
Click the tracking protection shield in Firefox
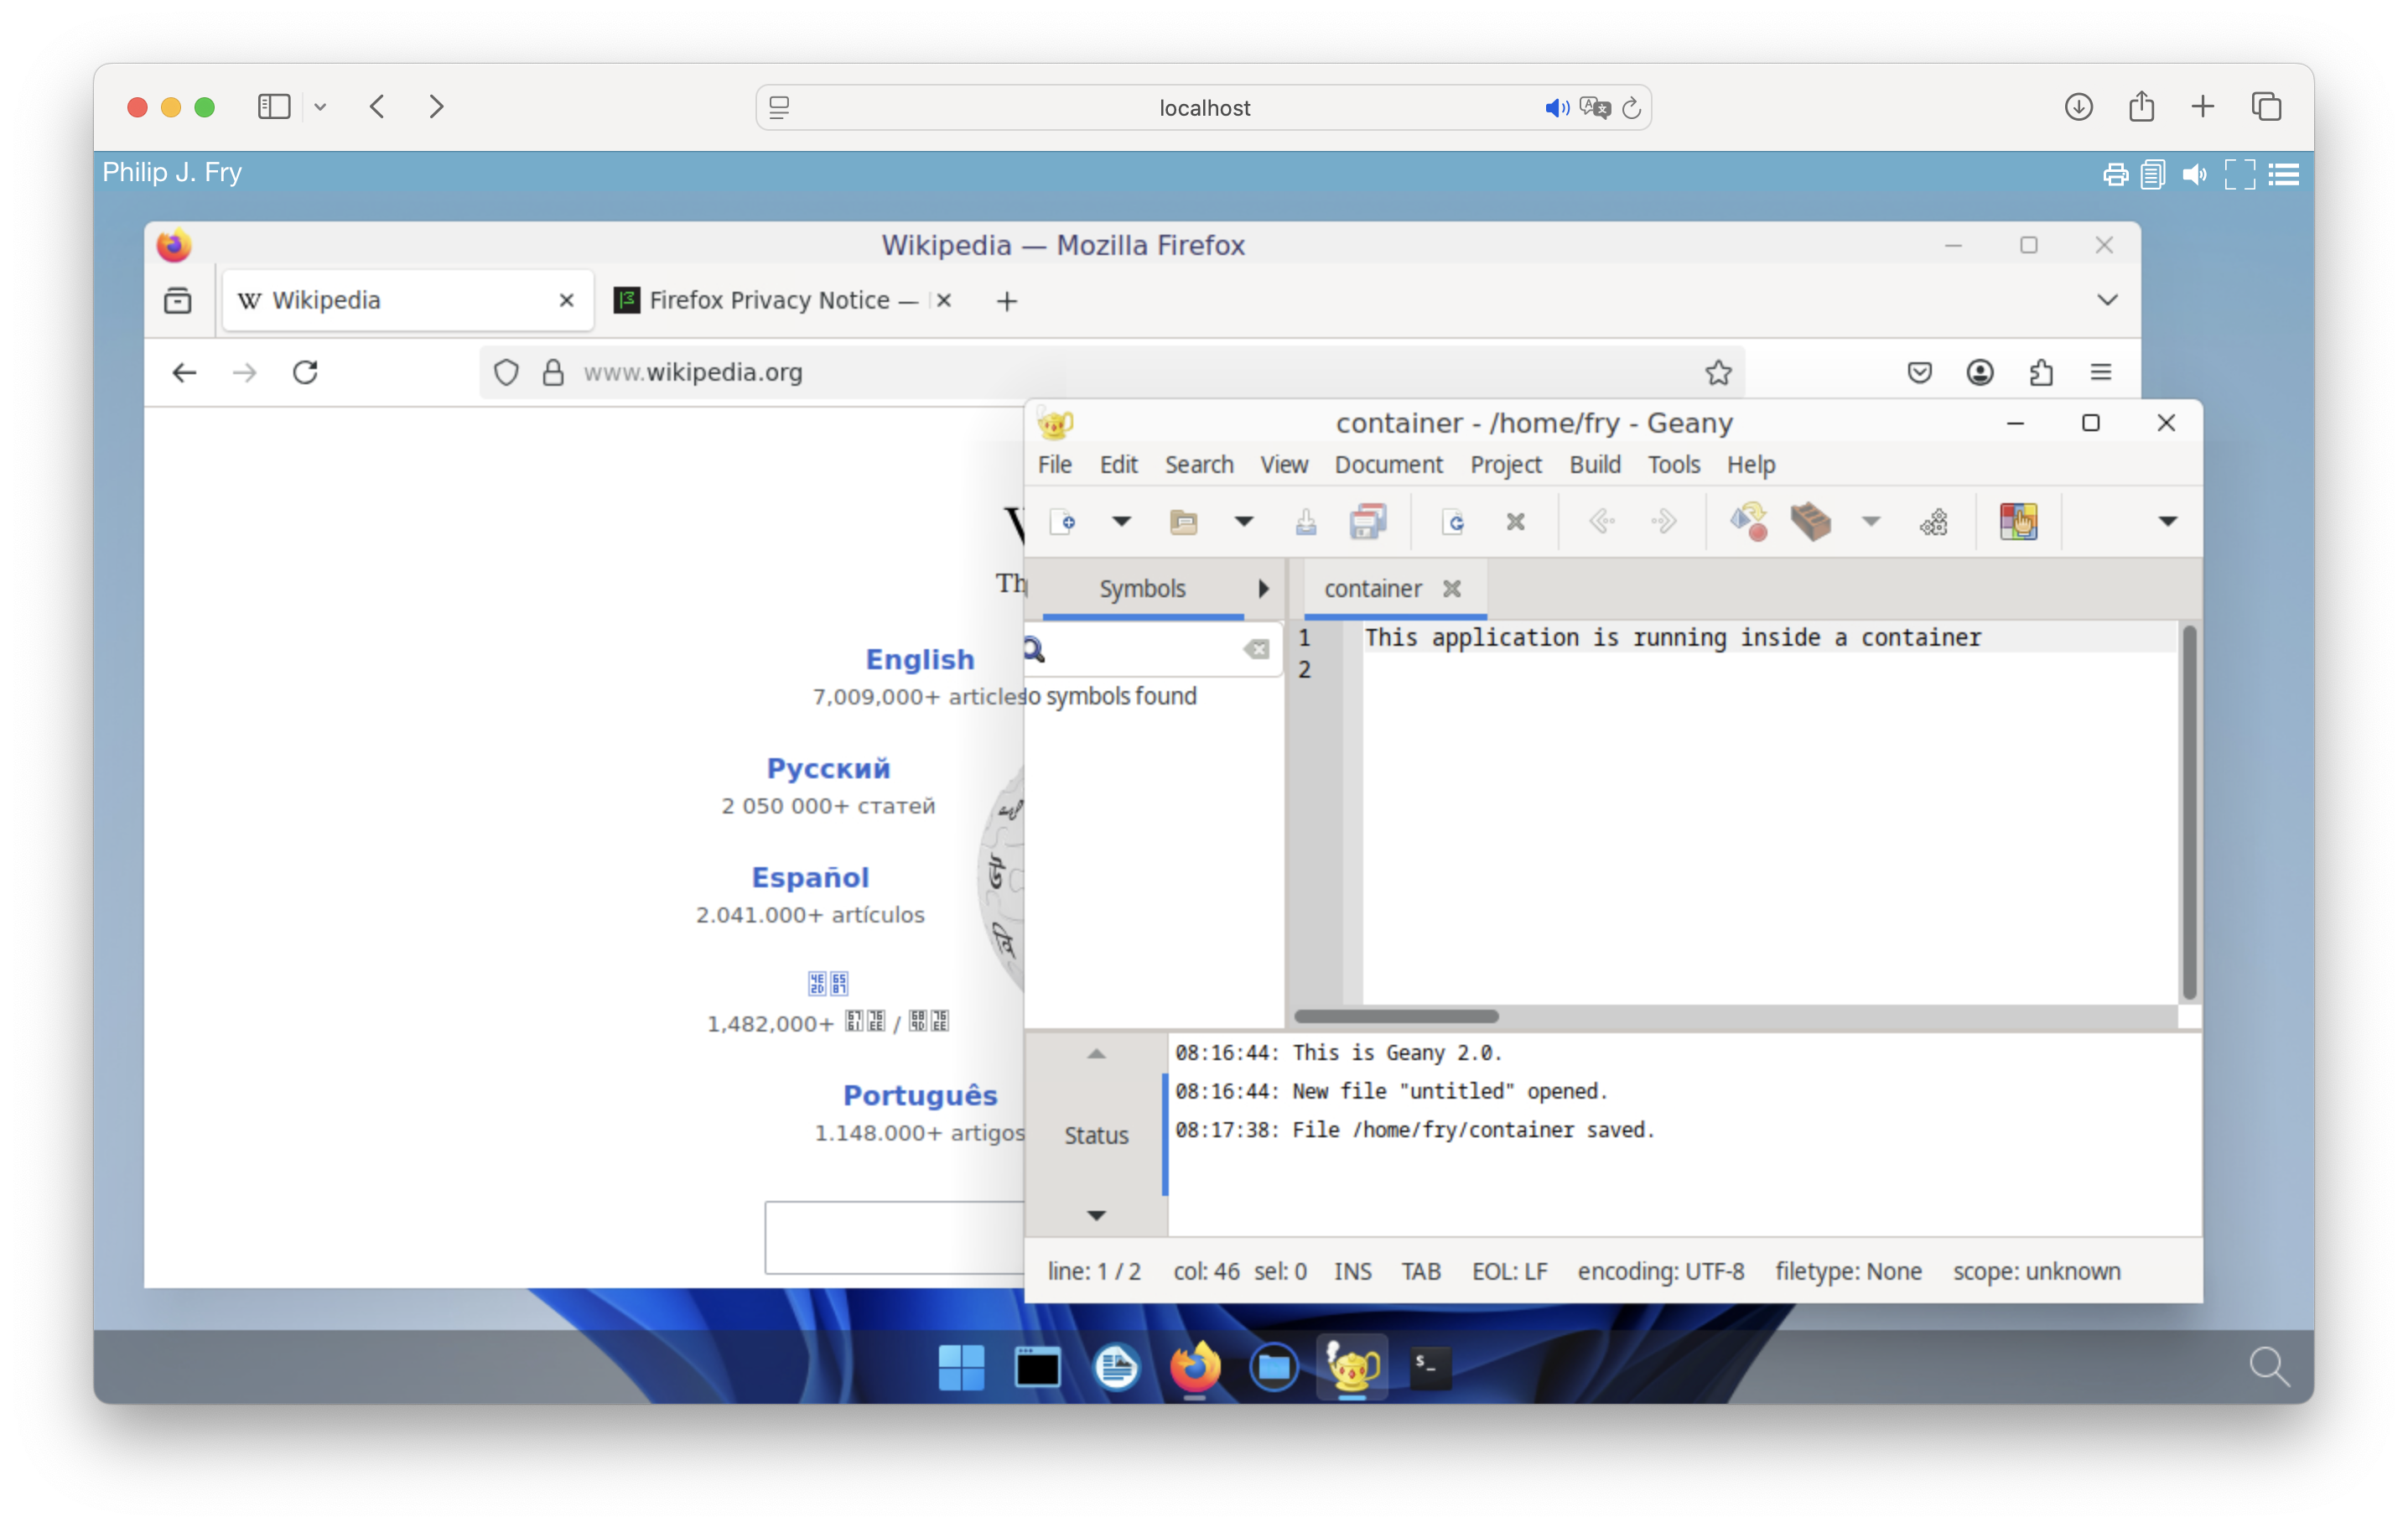[x=506, y=372]
